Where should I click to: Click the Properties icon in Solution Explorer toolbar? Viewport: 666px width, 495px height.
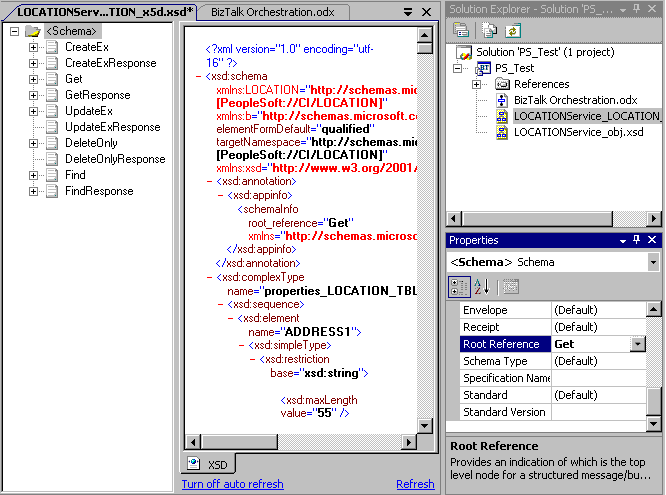(x=461, y=30)
